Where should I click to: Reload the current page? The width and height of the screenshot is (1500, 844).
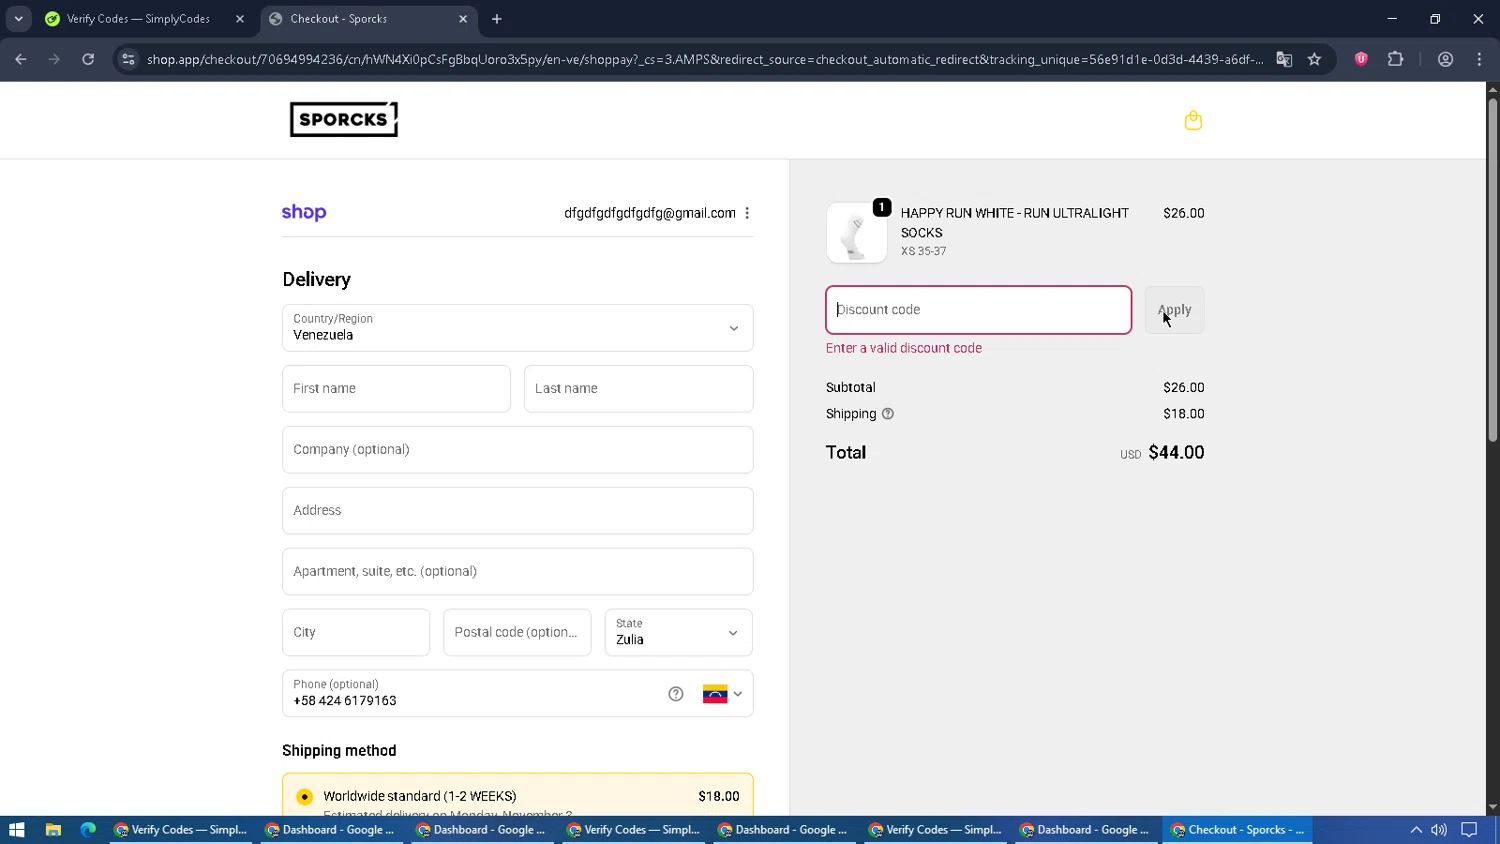88,60
